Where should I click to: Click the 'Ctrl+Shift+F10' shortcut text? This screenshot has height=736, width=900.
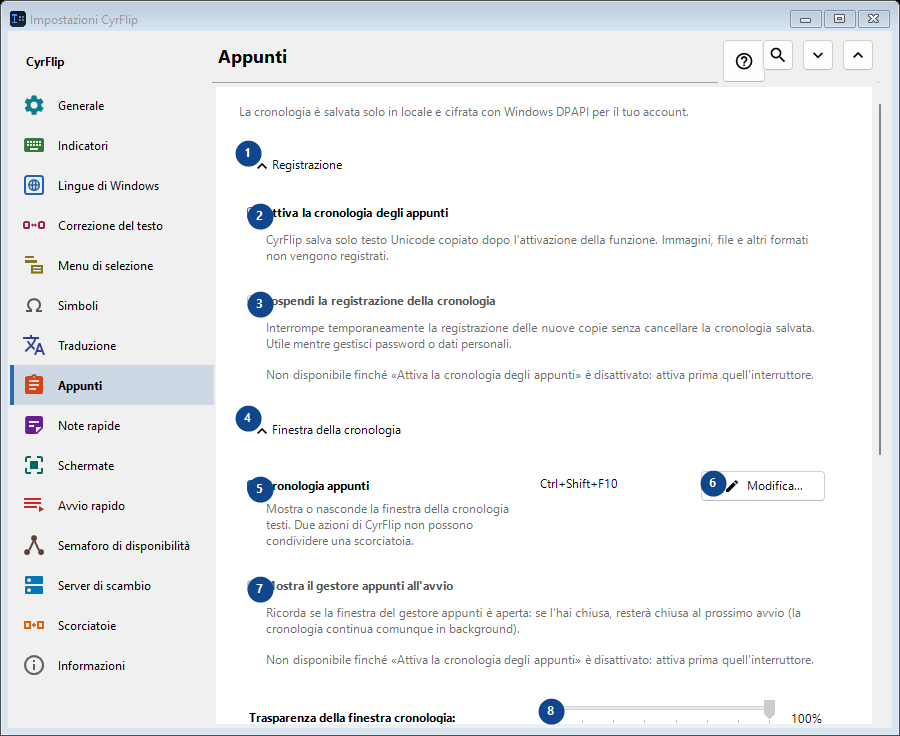click(579, 483)
